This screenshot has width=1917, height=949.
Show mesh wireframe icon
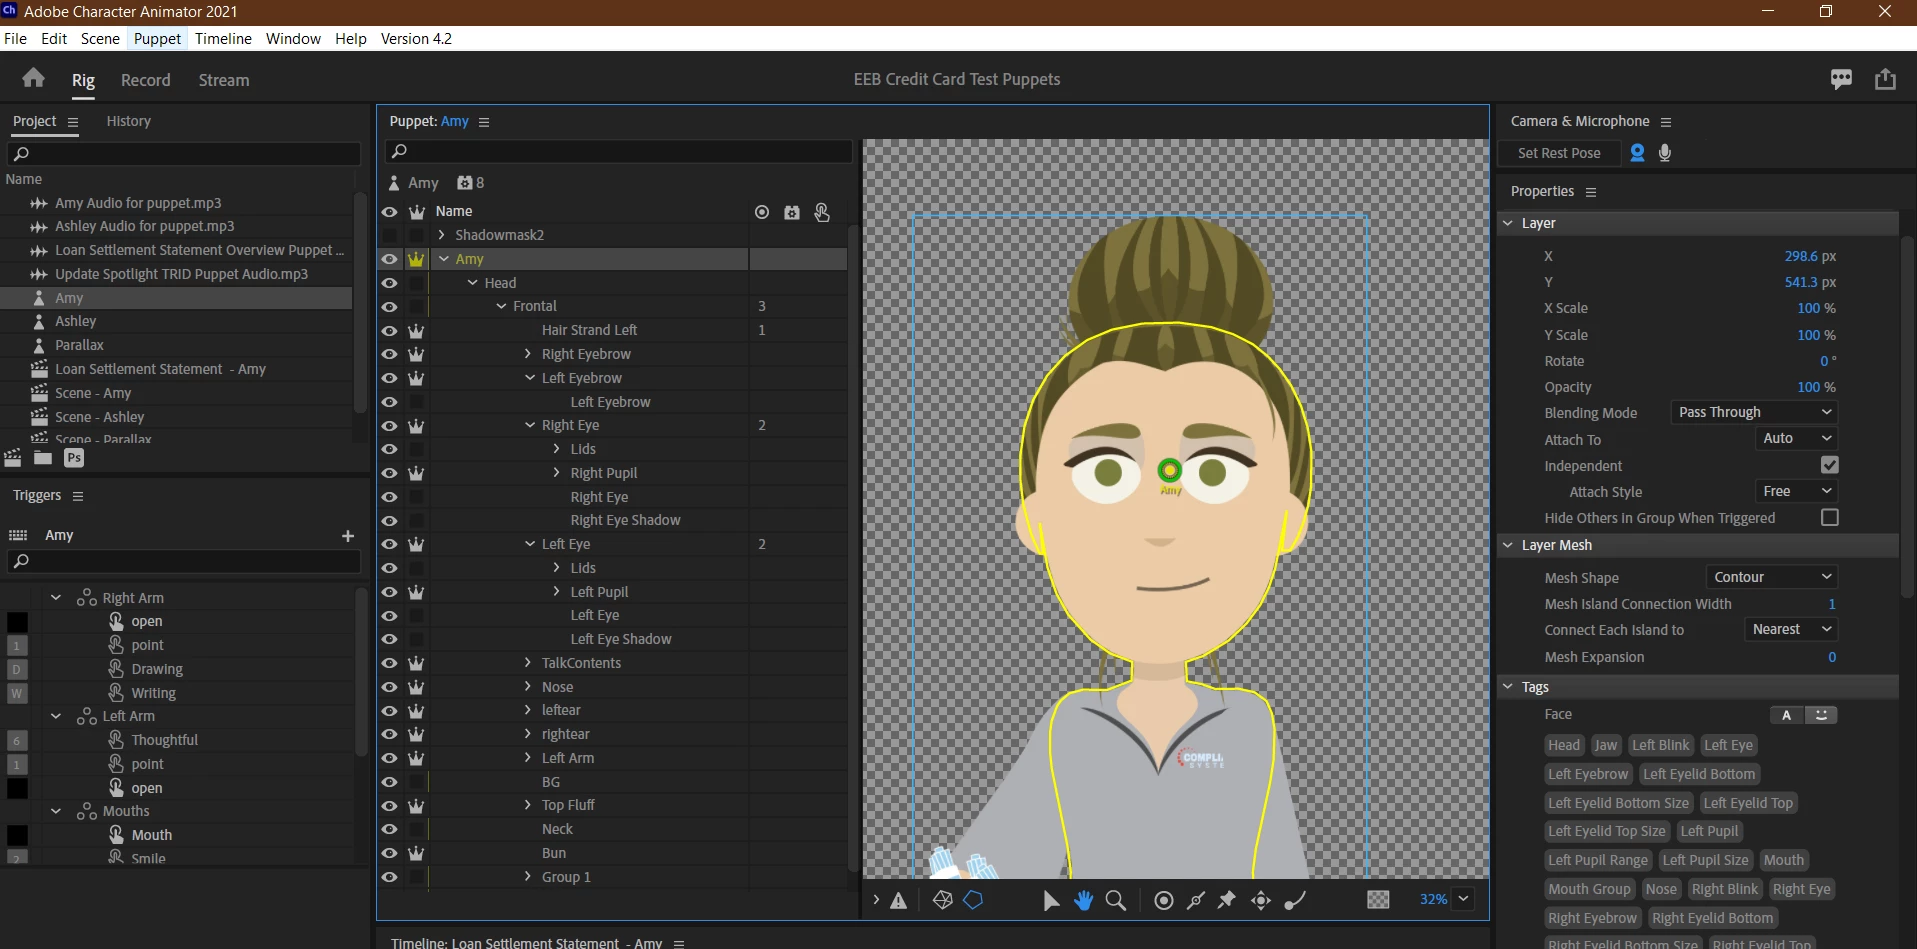point(942,900)
